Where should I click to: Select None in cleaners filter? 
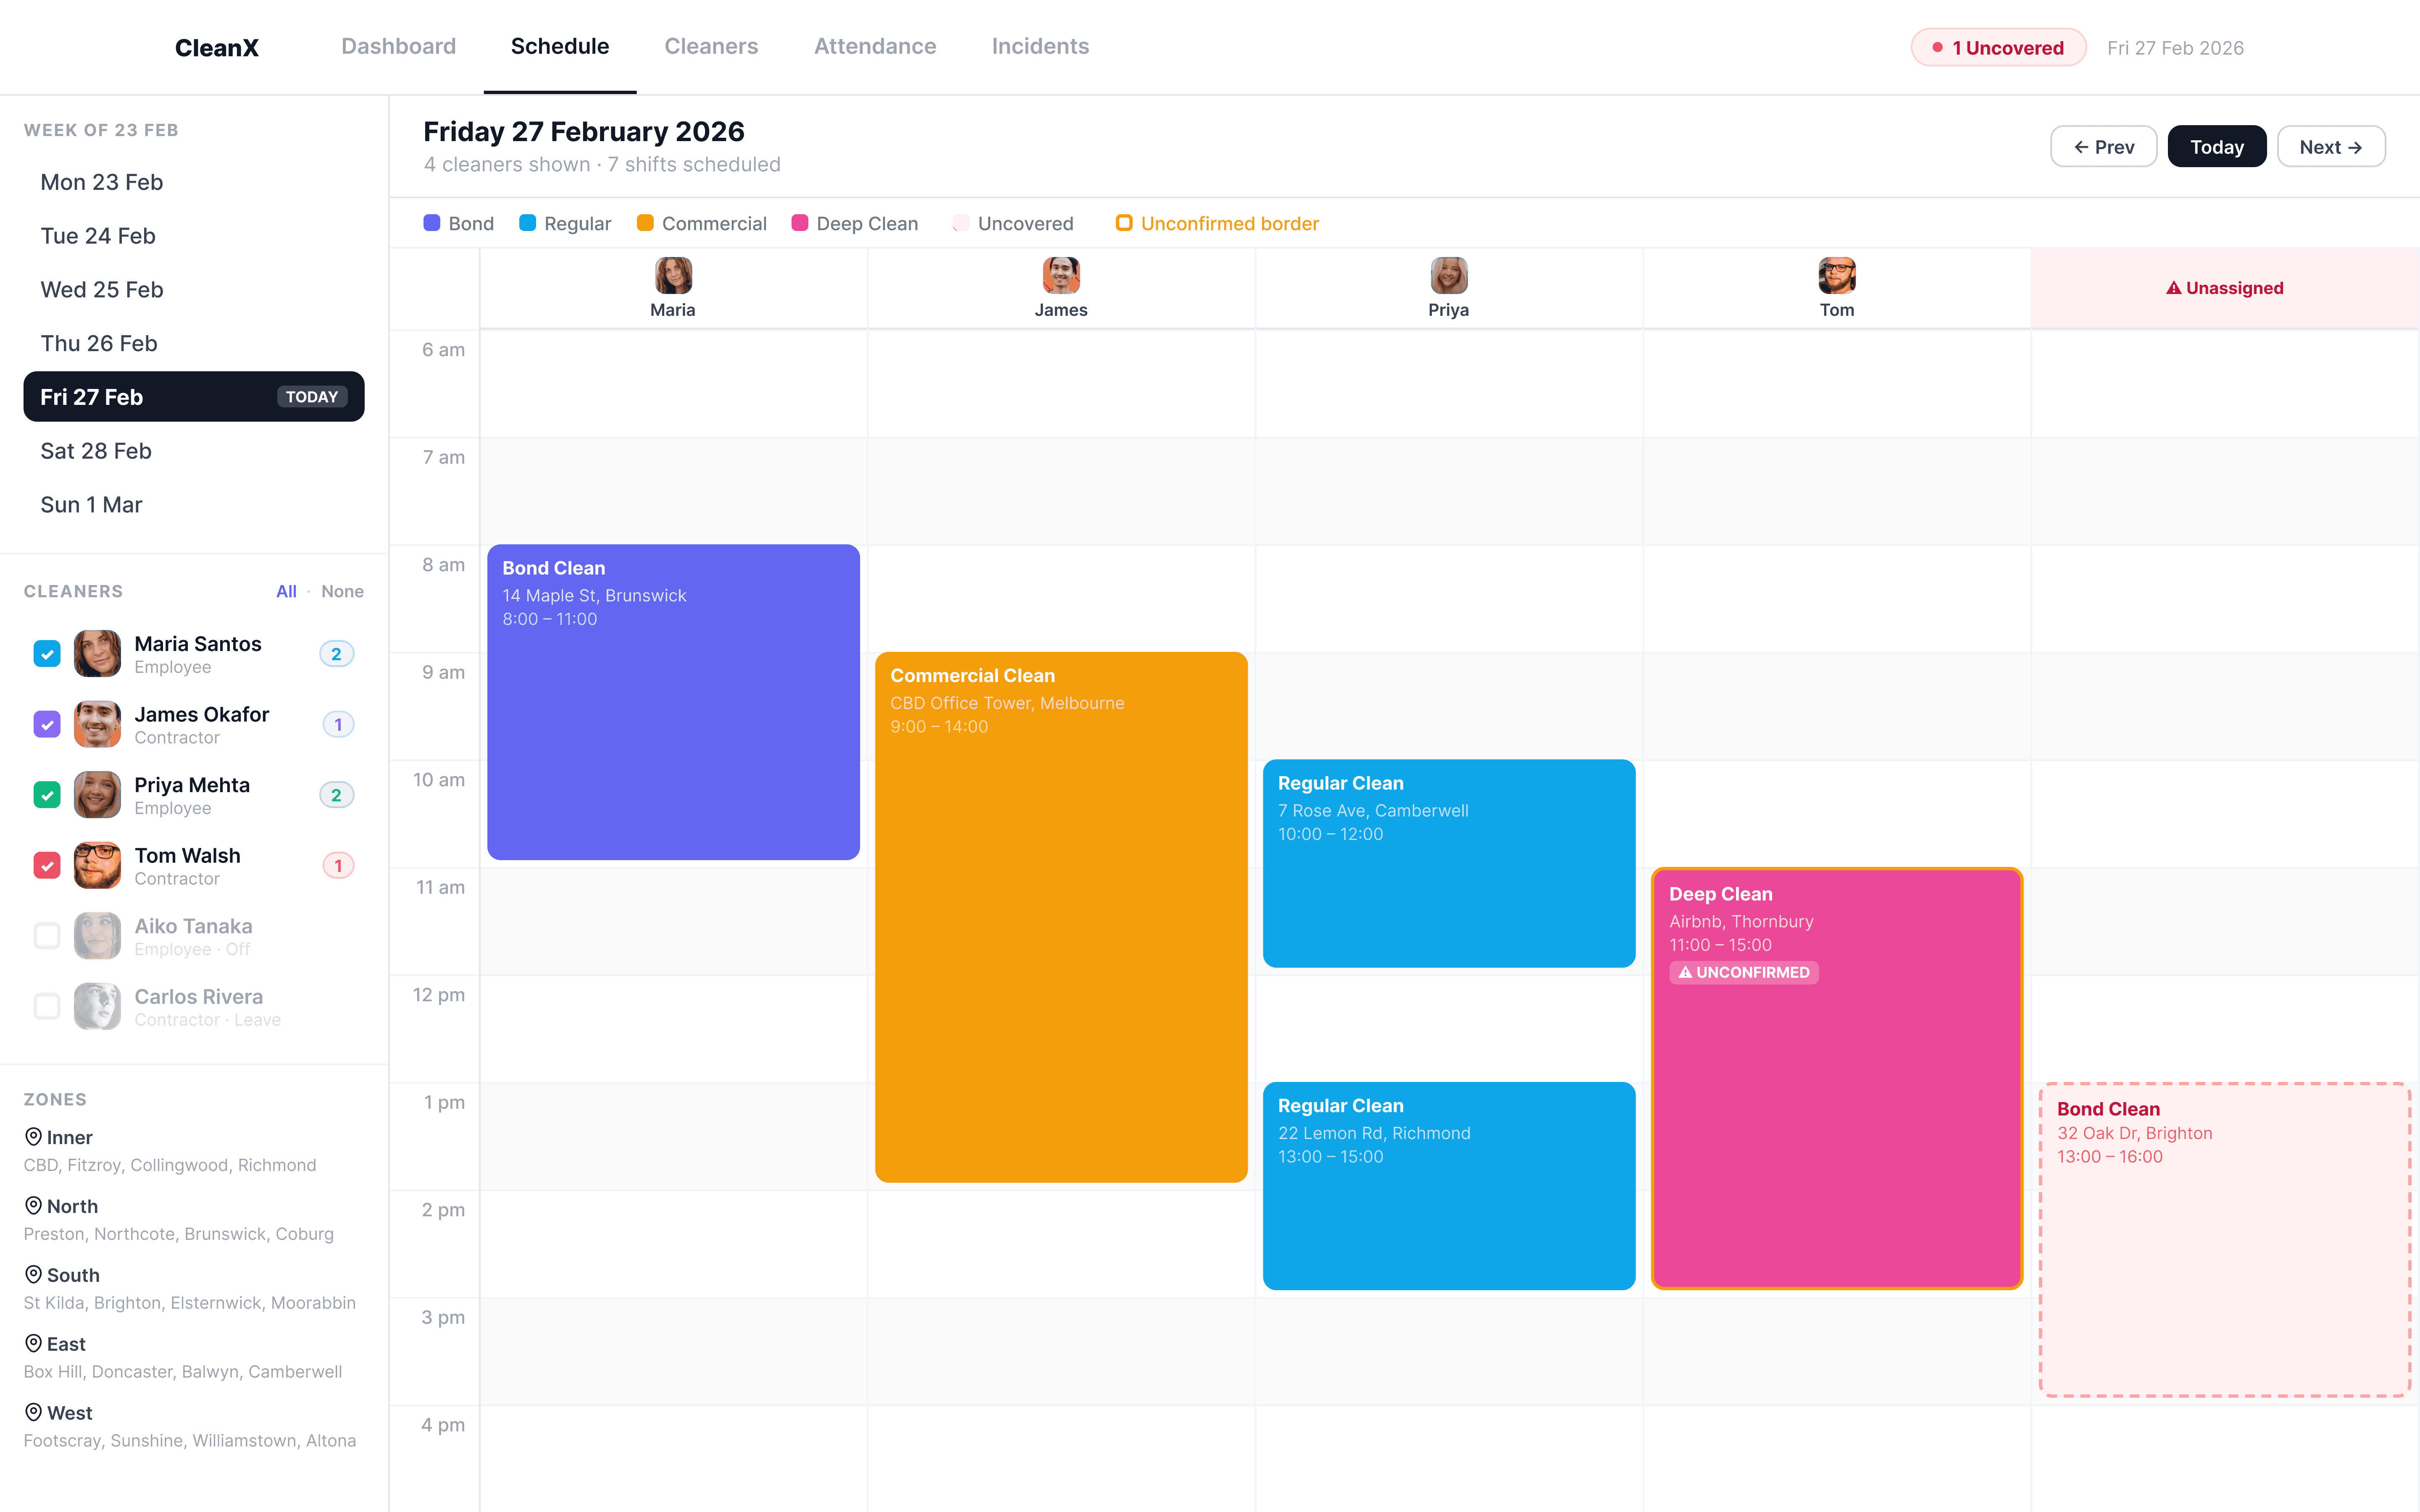pos(342,591)
